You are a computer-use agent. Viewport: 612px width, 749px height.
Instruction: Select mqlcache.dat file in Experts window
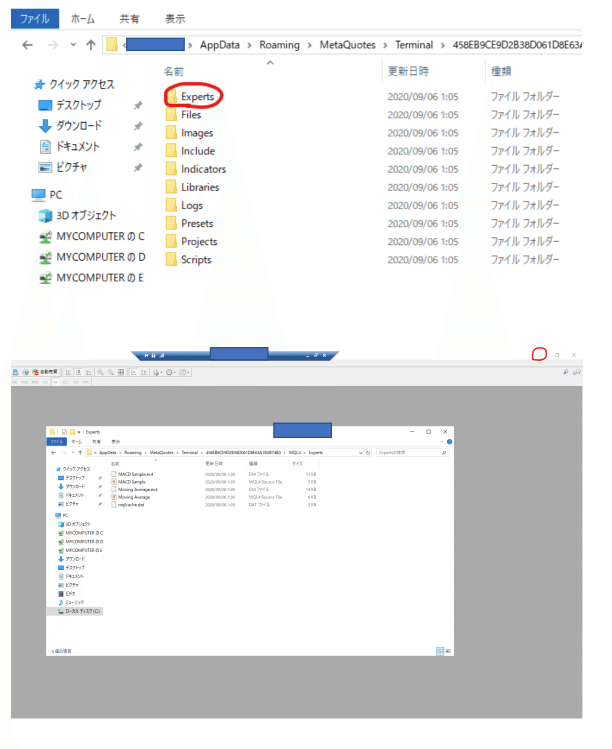click(128, 505)
